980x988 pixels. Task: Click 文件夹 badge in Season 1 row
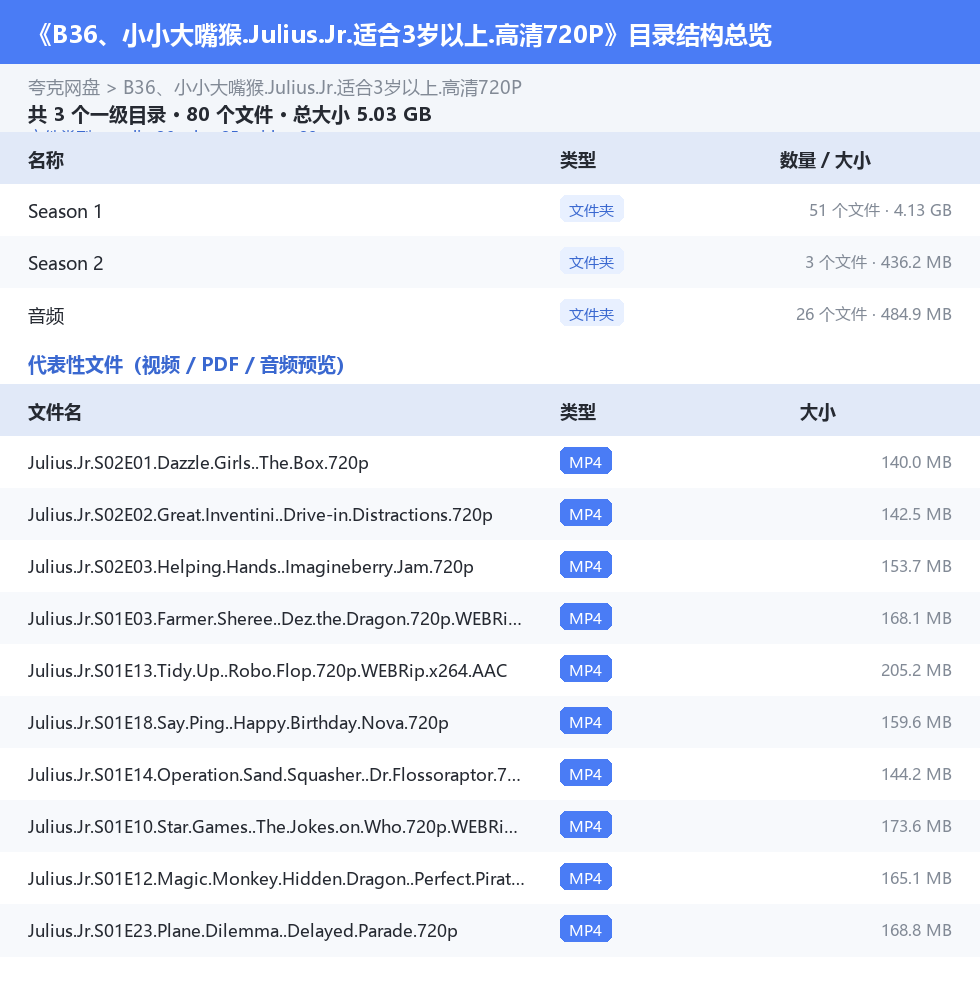(x=591, y=210)
